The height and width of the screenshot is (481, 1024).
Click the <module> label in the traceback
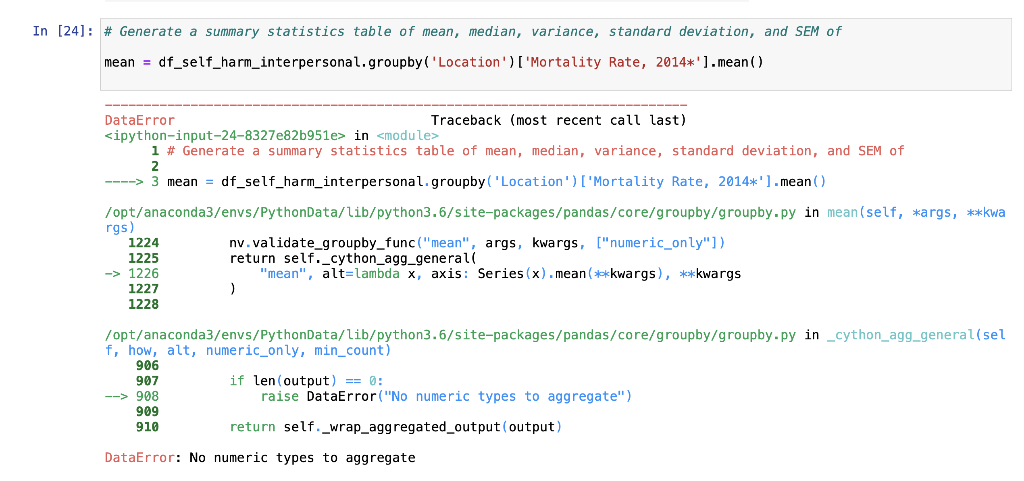408,136
